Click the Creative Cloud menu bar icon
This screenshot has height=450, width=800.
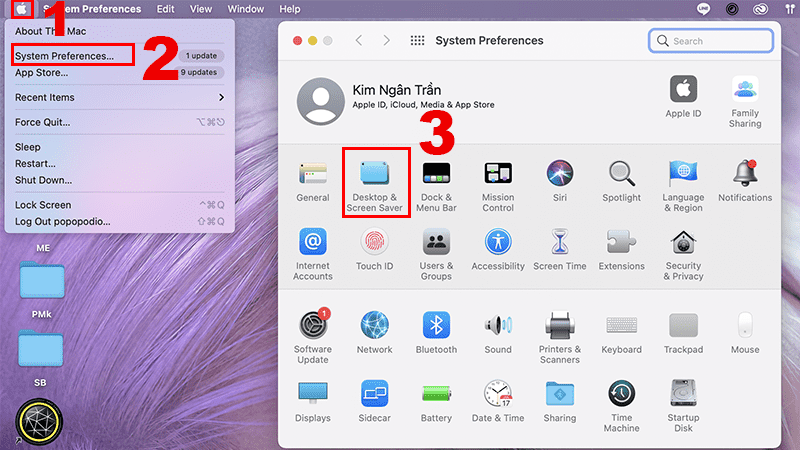click(x=760, y=9)
